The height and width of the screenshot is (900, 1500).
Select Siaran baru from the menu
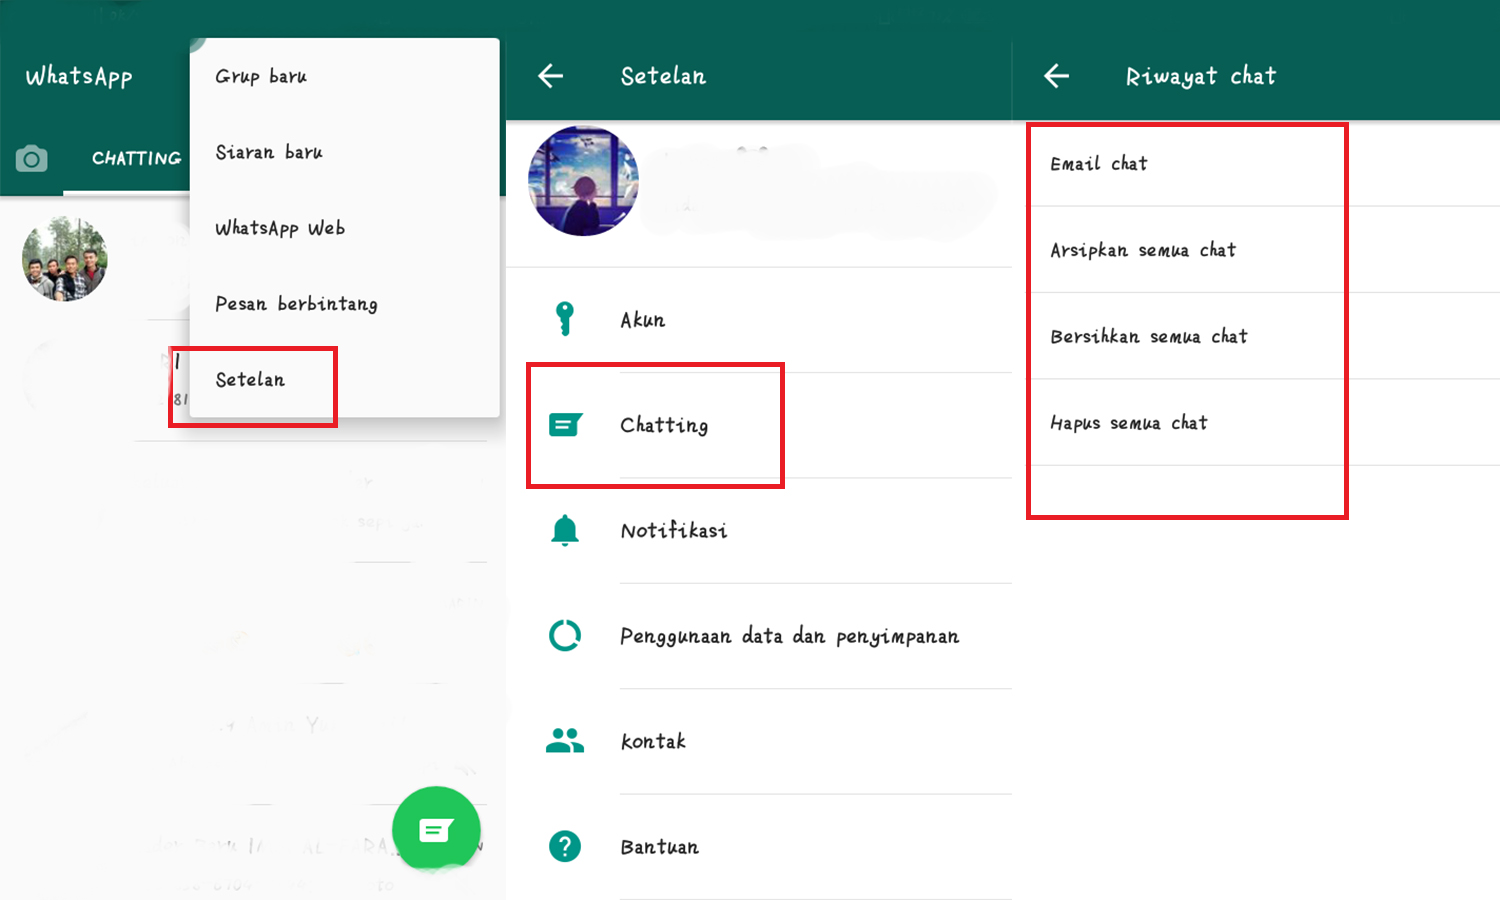coord(345,152)
